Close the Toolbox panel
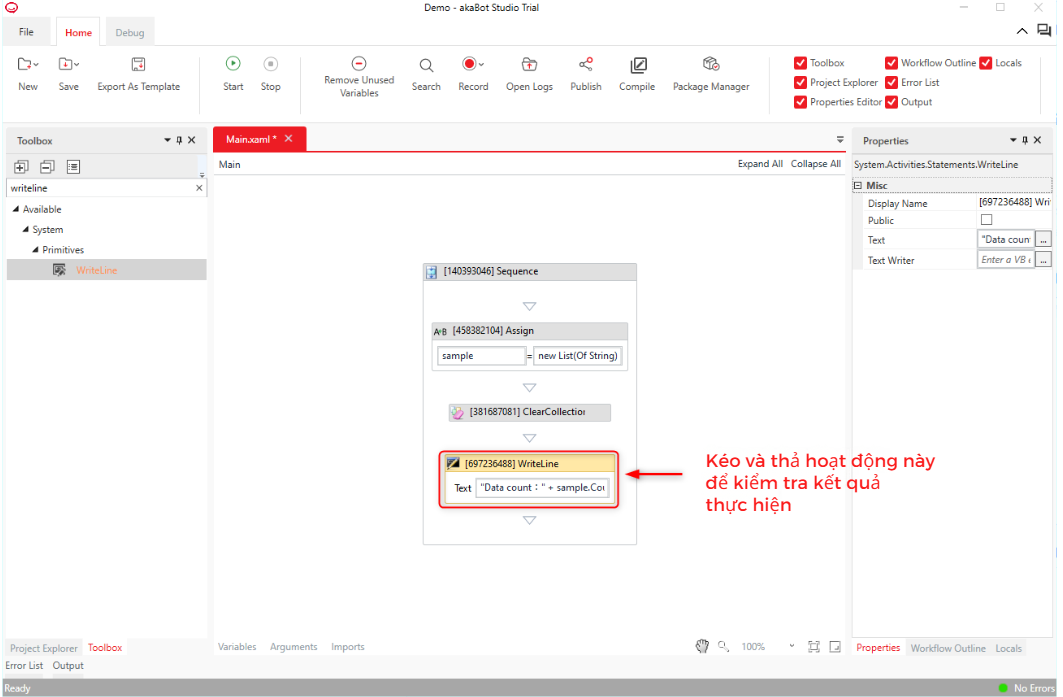 coord(192,140)
